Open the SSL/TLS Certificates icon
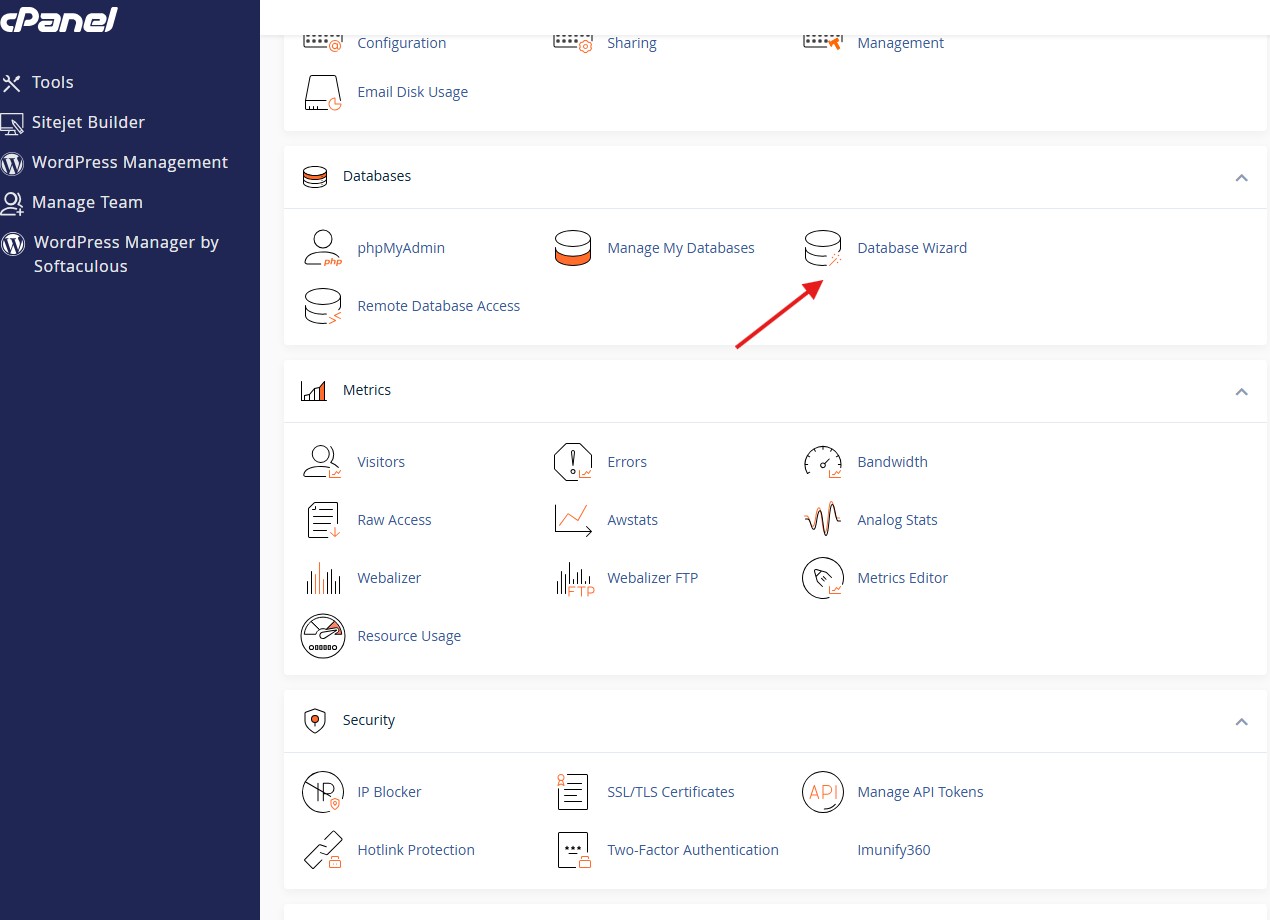Viewport: 1270px width, 920px height. (573, 792)
